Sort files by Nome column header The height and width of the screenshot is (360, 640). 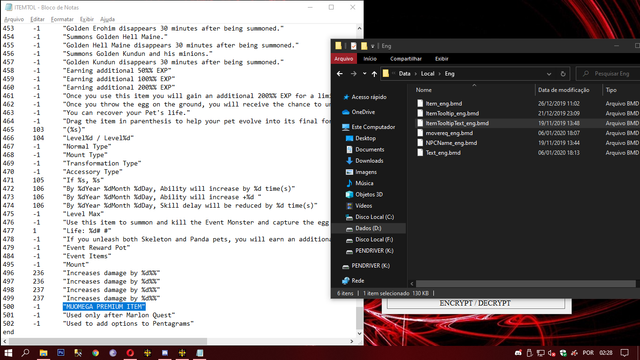tap(424, 90)
